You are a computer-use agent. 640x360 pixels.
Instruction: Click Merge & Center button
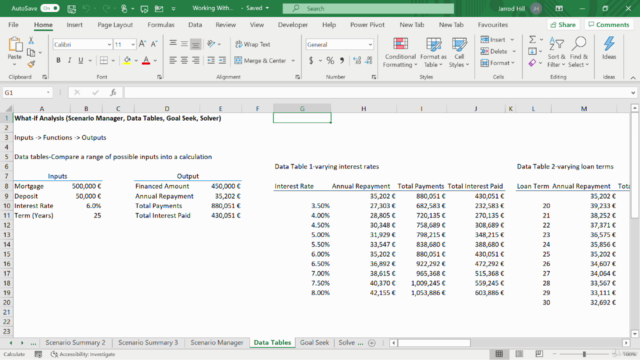(x=260, y=60)
